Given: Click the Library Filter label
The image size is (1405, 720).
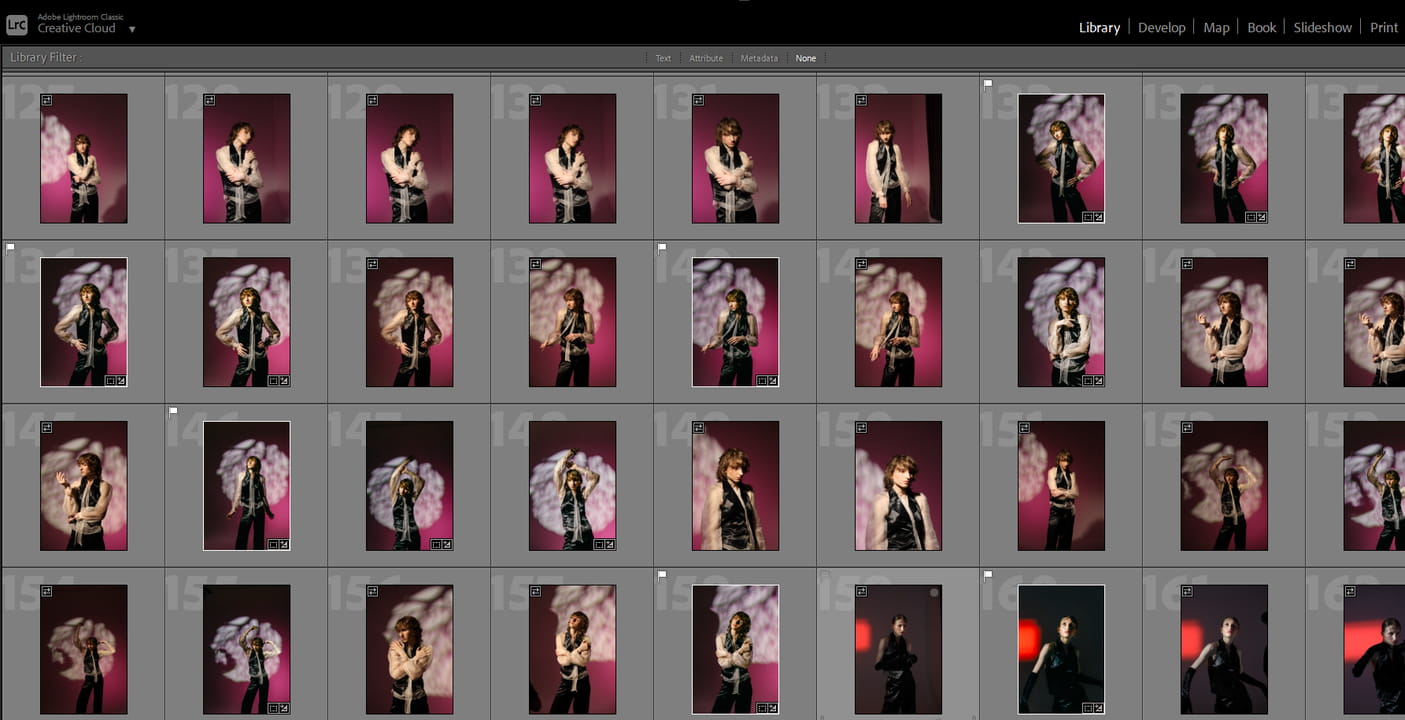Looking at the screenshot, I should [x=44, y=58].
